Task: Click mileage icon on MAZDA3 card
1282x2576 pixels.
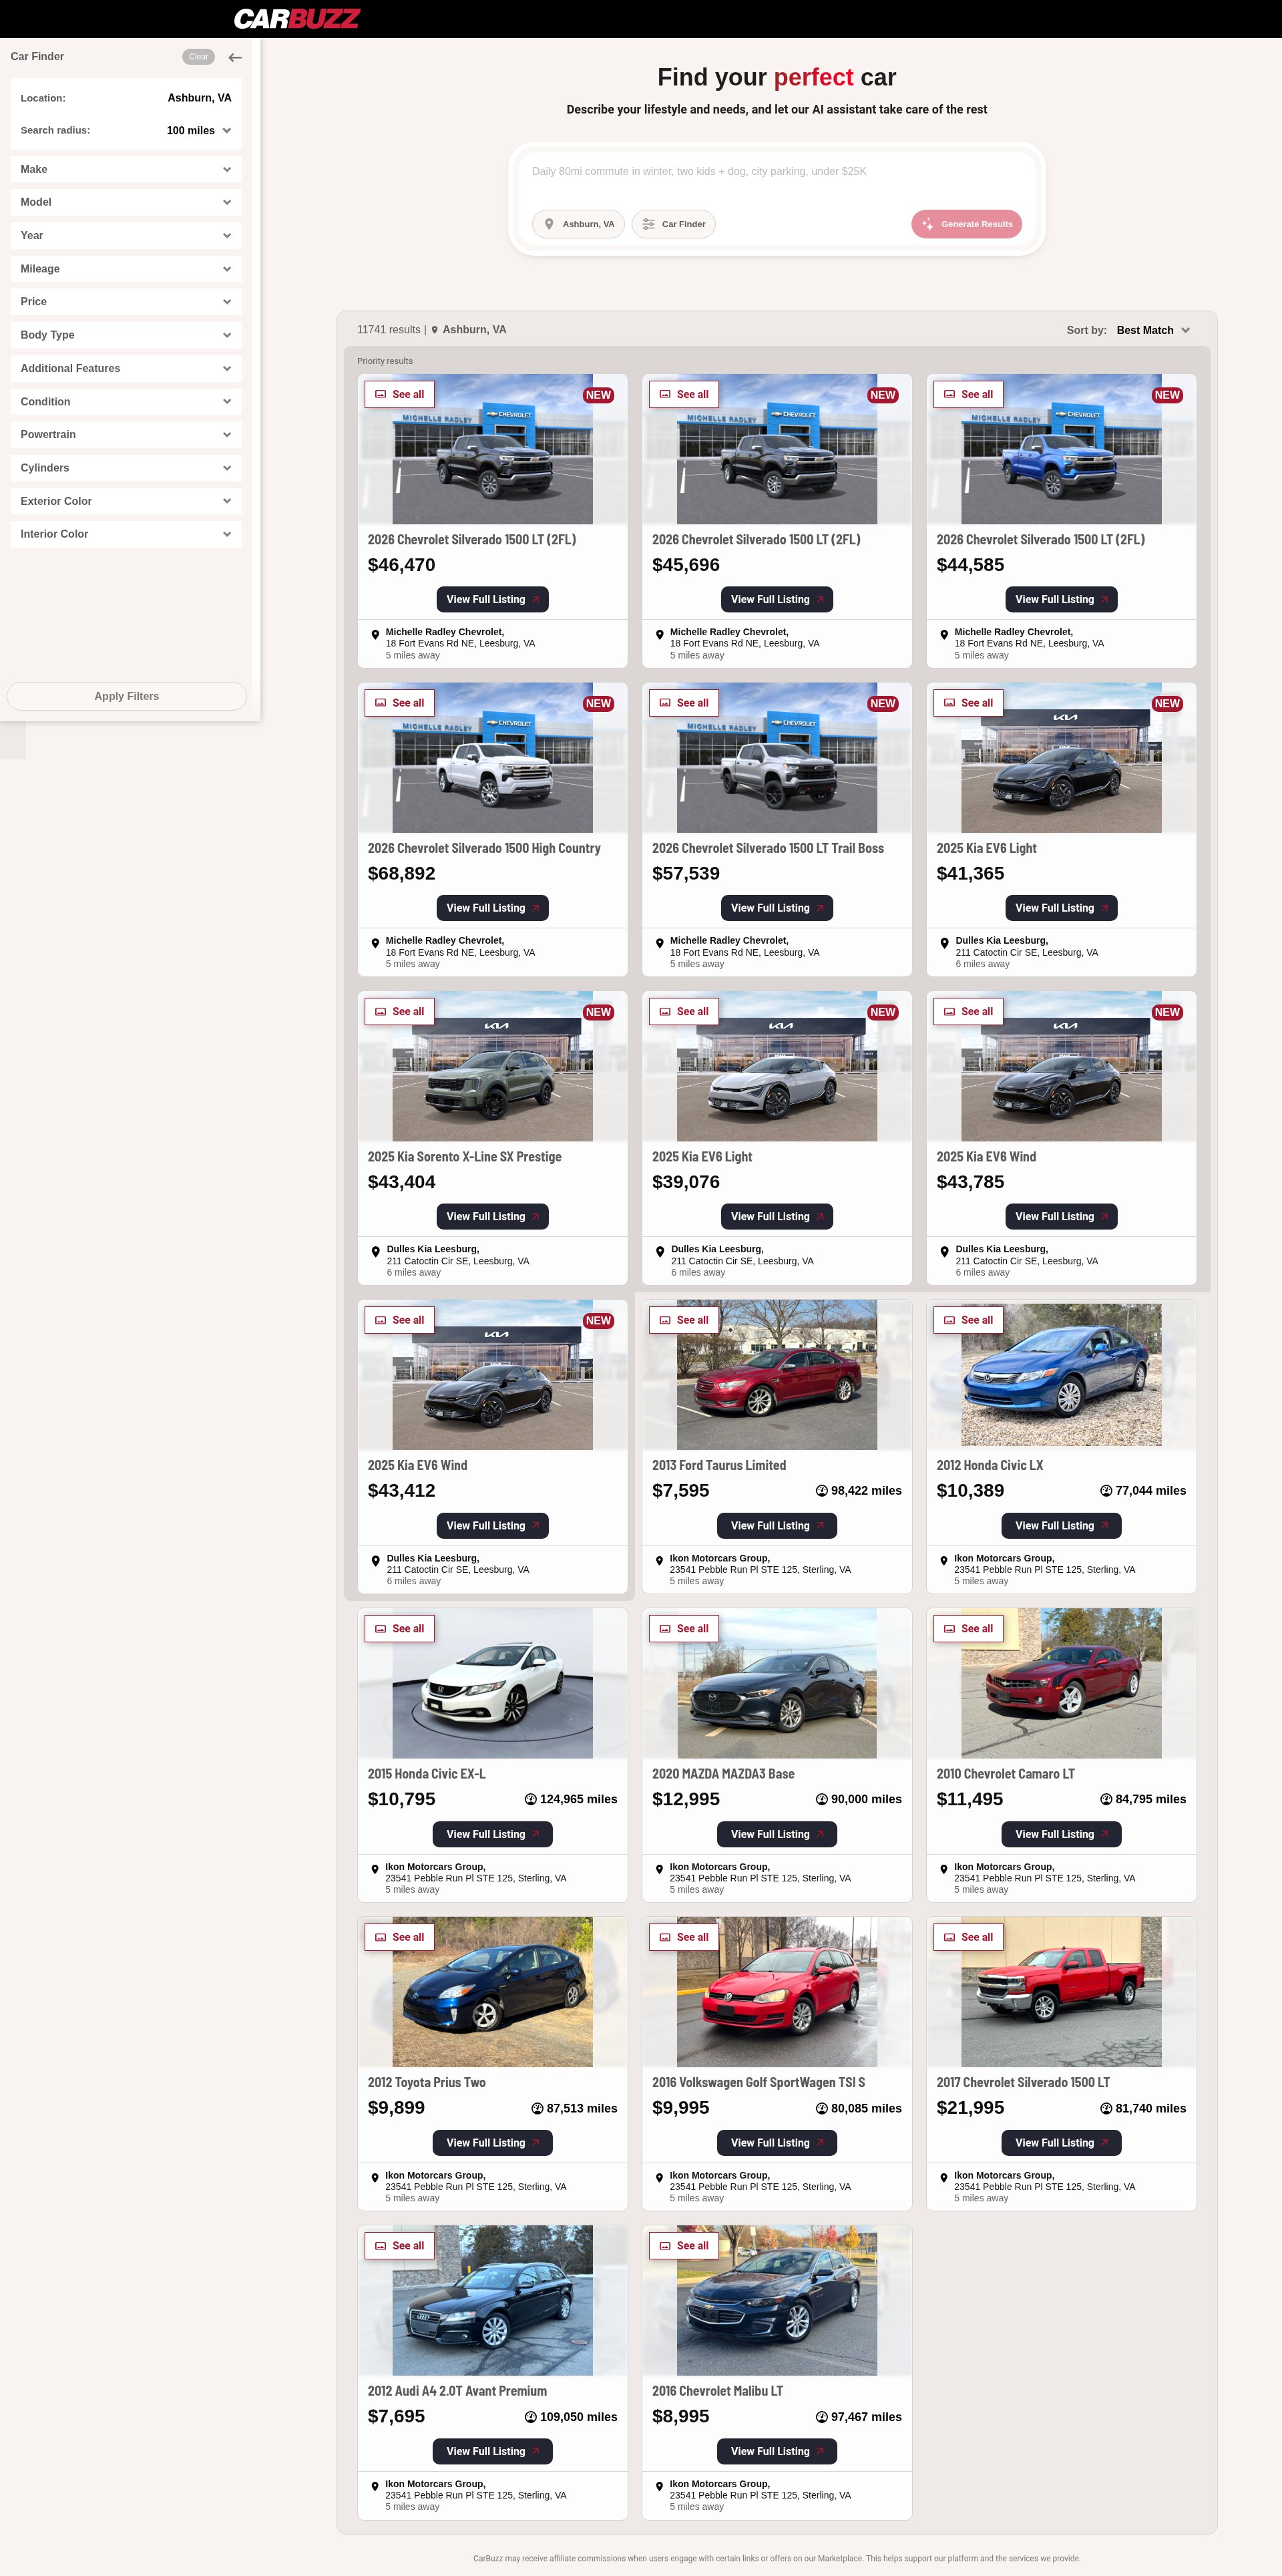Action: [x=822, y=1799]
